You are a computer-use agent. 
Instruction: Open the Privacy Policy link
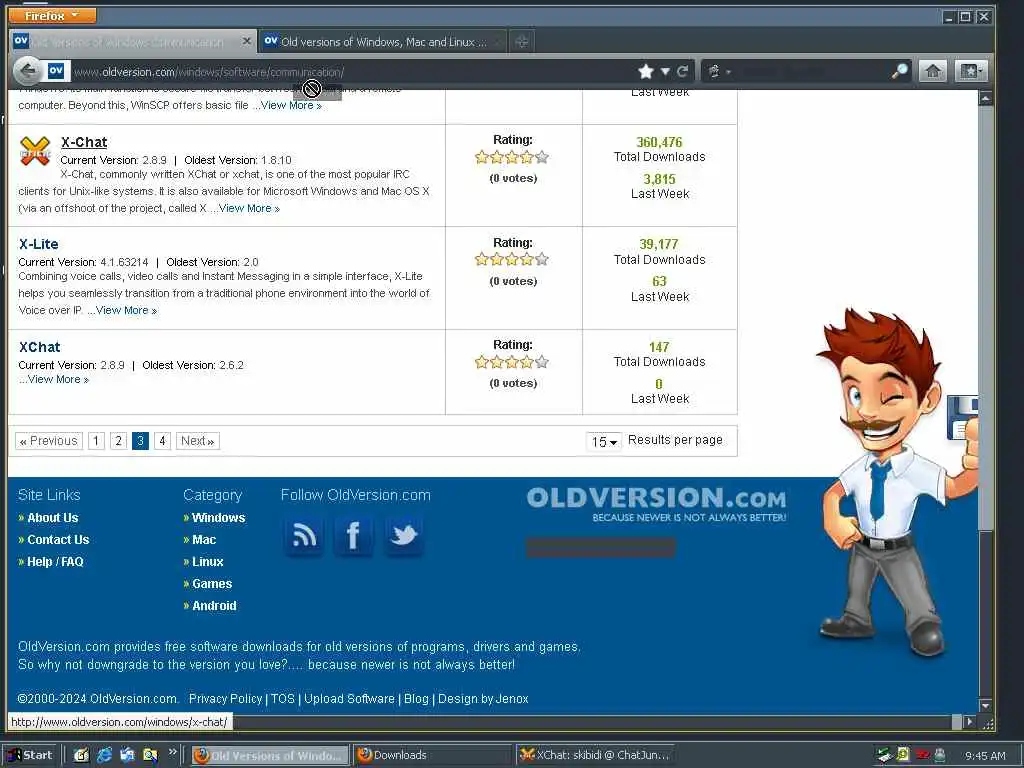coord(225,699)
